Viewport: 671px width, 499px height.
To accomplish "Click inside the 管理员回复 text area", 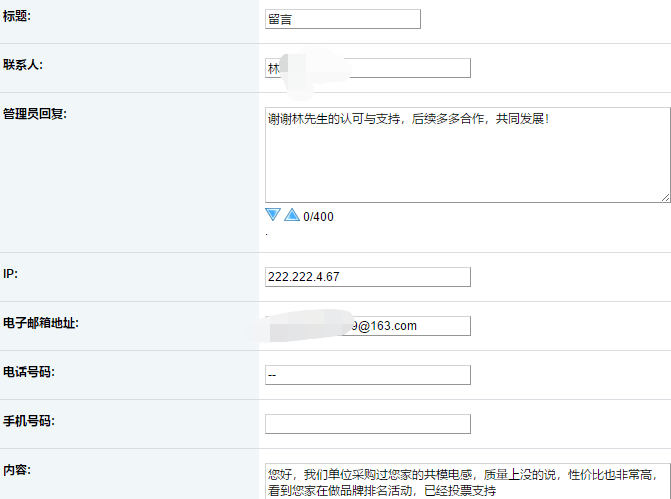I will pyautogui.click(x=467, y=155).
